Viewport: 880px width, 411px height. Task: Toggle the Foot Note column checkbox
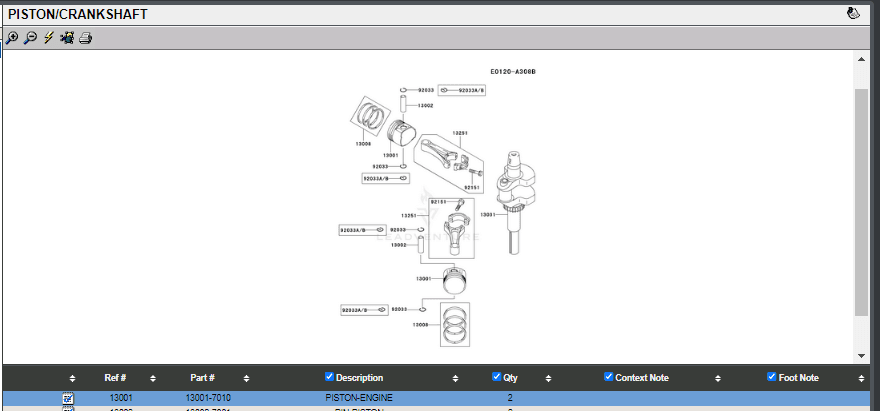(772, 377)
